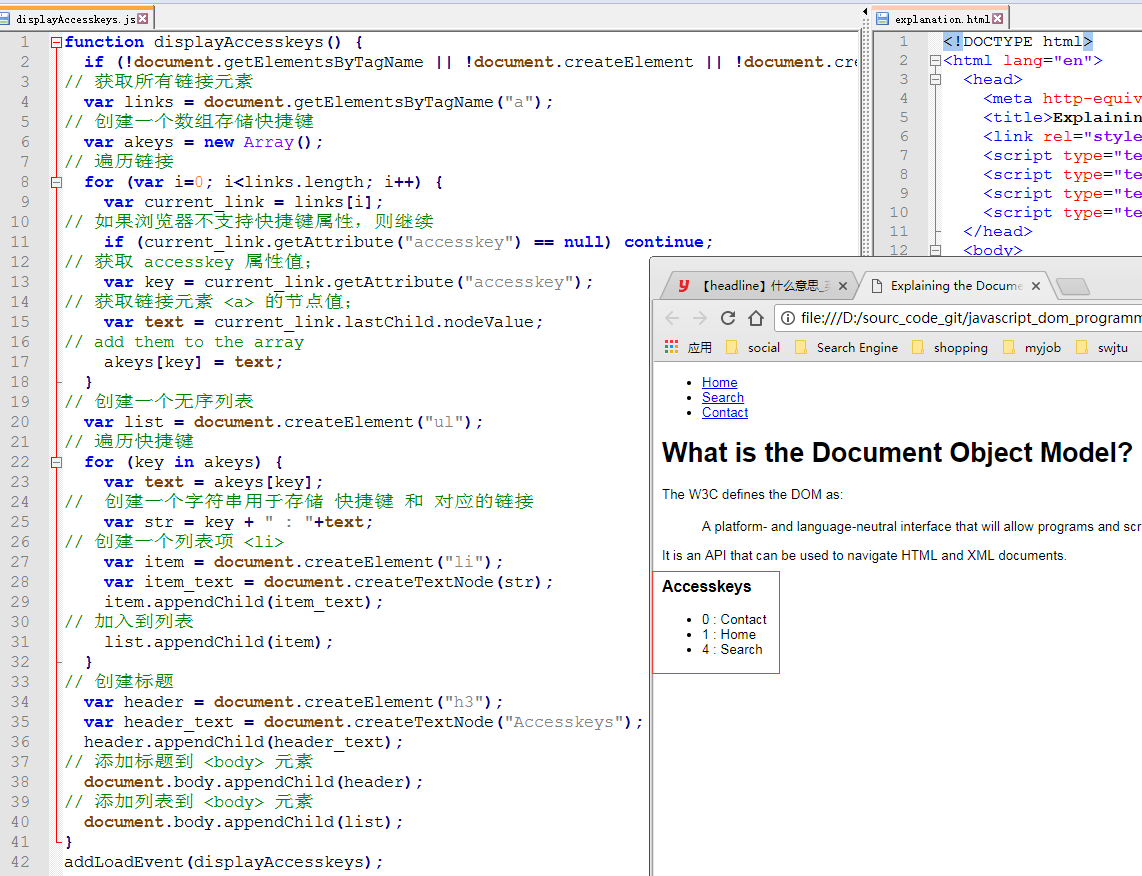The width and height of the screenshot is (1142, 876).
Task: Click the save-state disk icon on the explanation.html tab
Action: pyautogui.click(x=883, y=19)
